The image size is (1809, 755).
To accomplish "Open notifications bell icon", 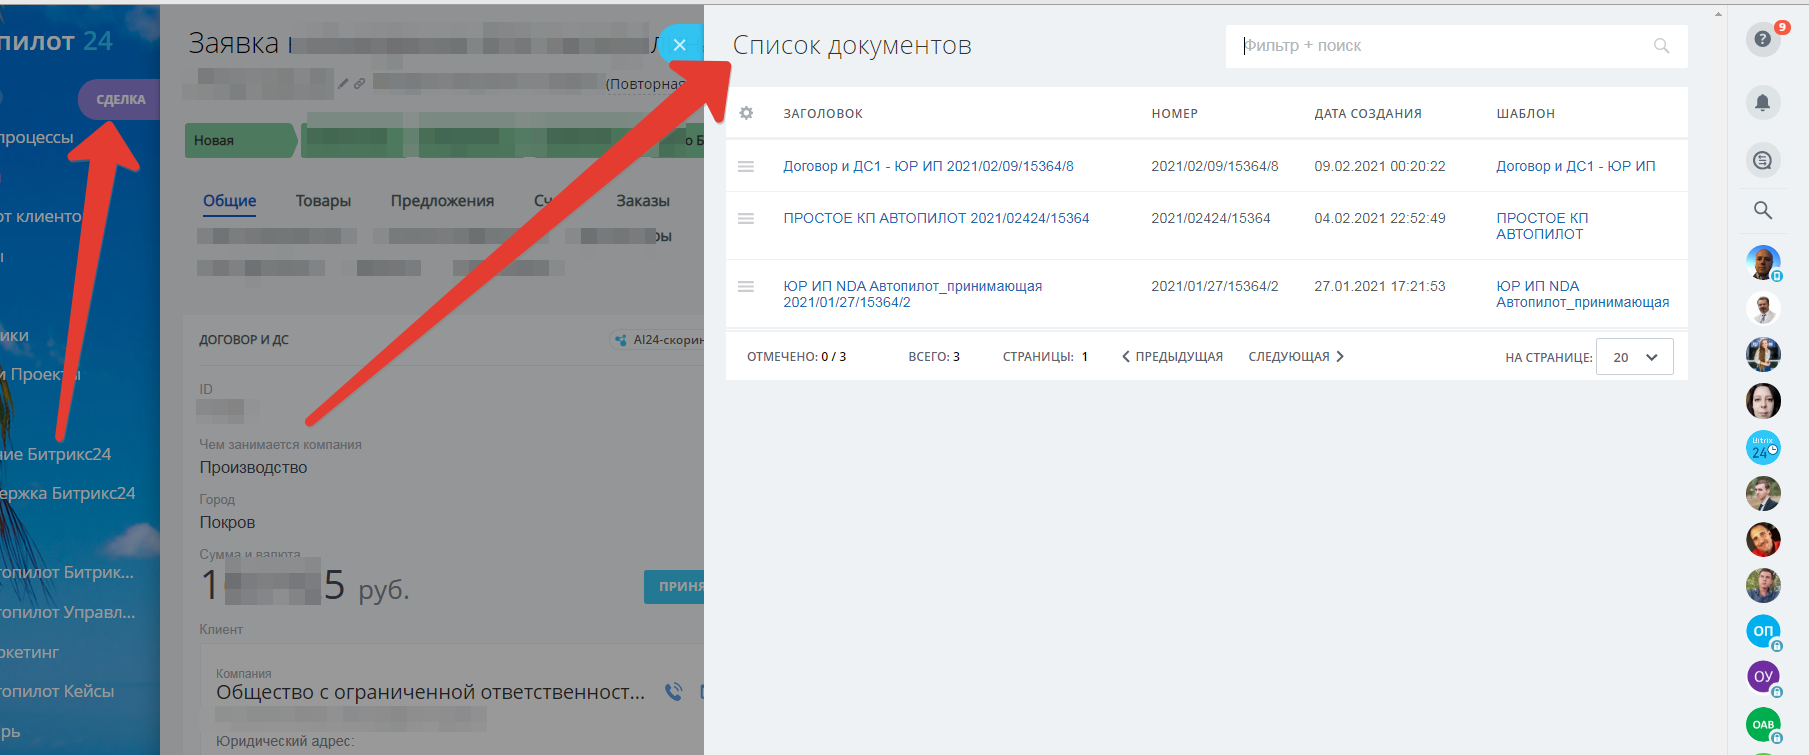I will 1762,102.
